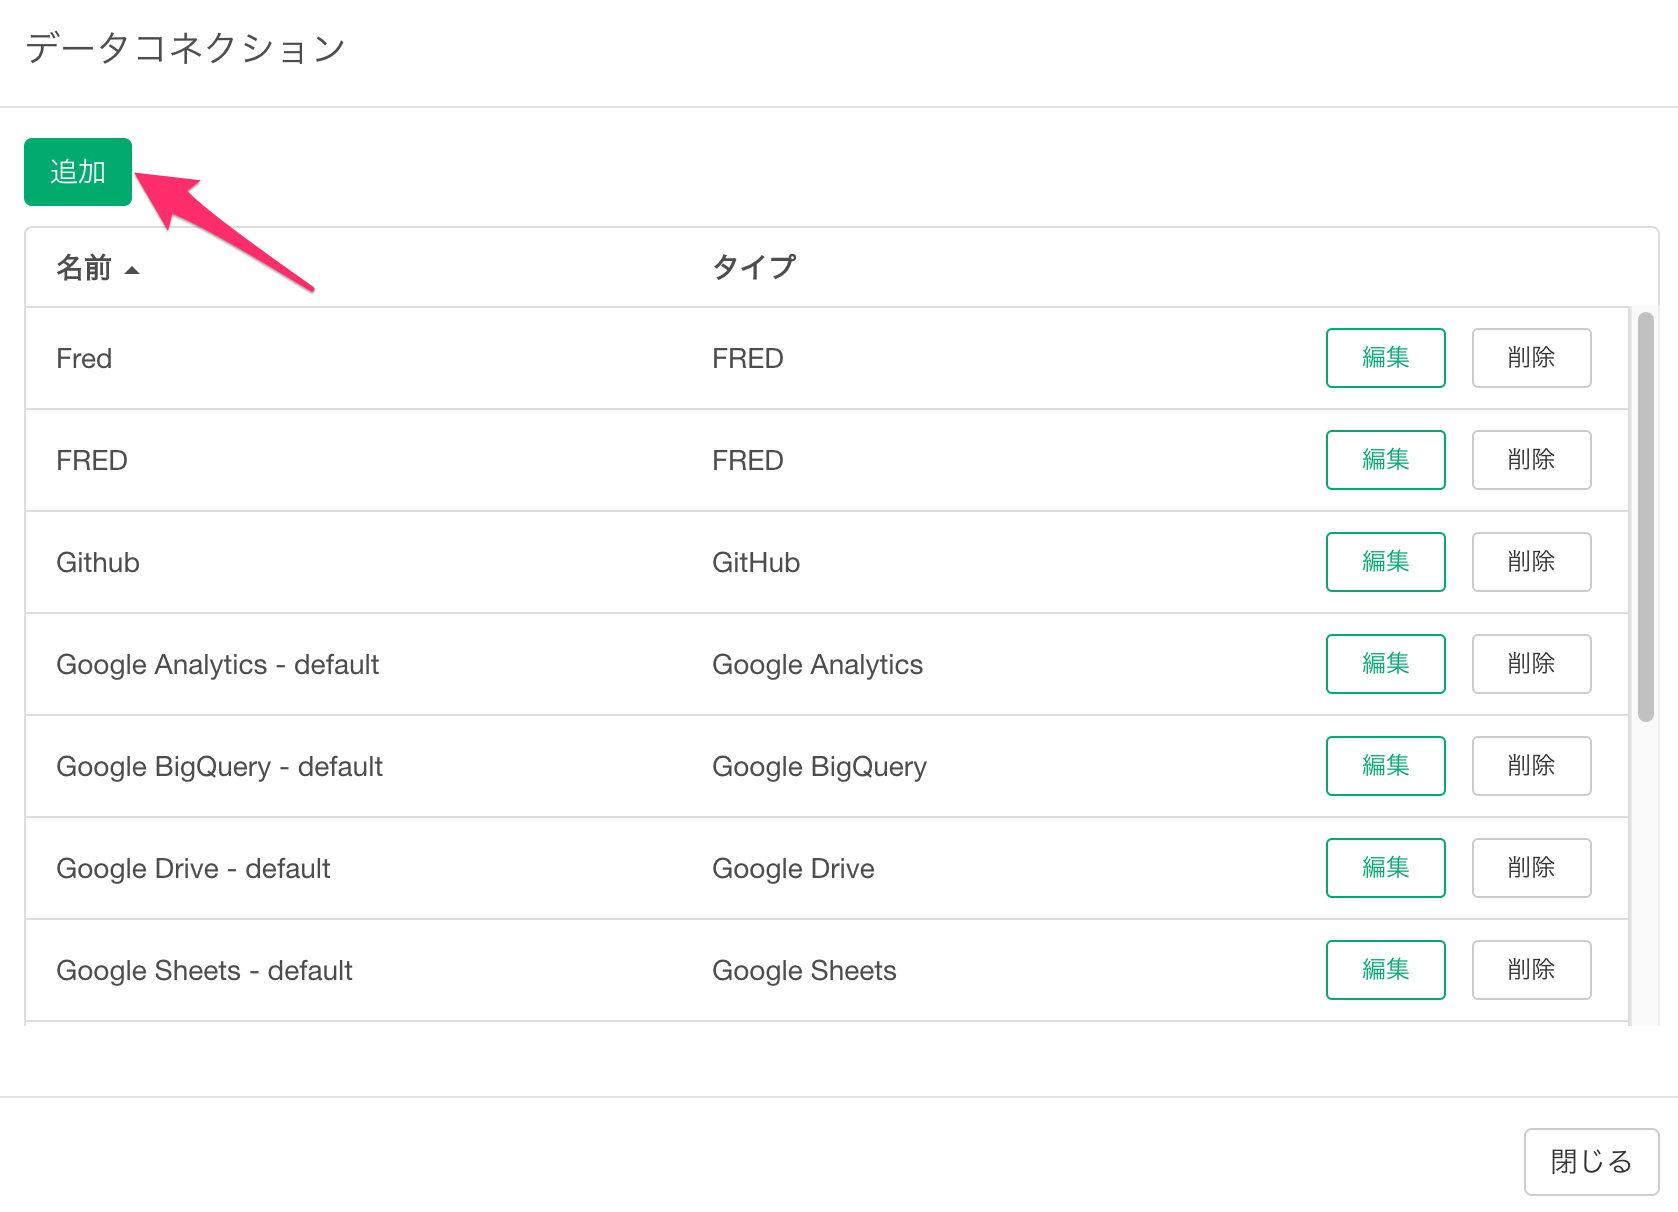Click the green 追加 (Add) button
1678x1212 pixels.
78,172
